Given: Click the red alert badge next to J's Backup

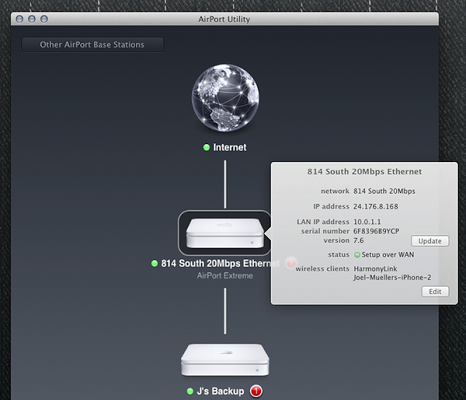Looking at the screenshot, I should 256,391.
